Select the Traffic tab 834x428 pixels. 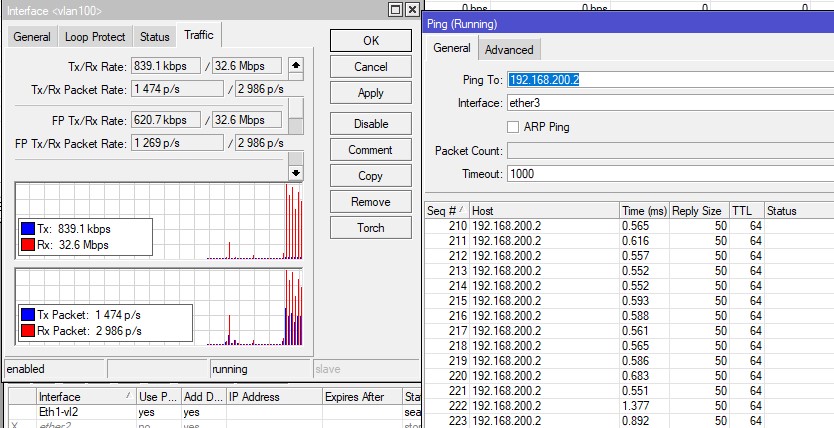[199, 35]
